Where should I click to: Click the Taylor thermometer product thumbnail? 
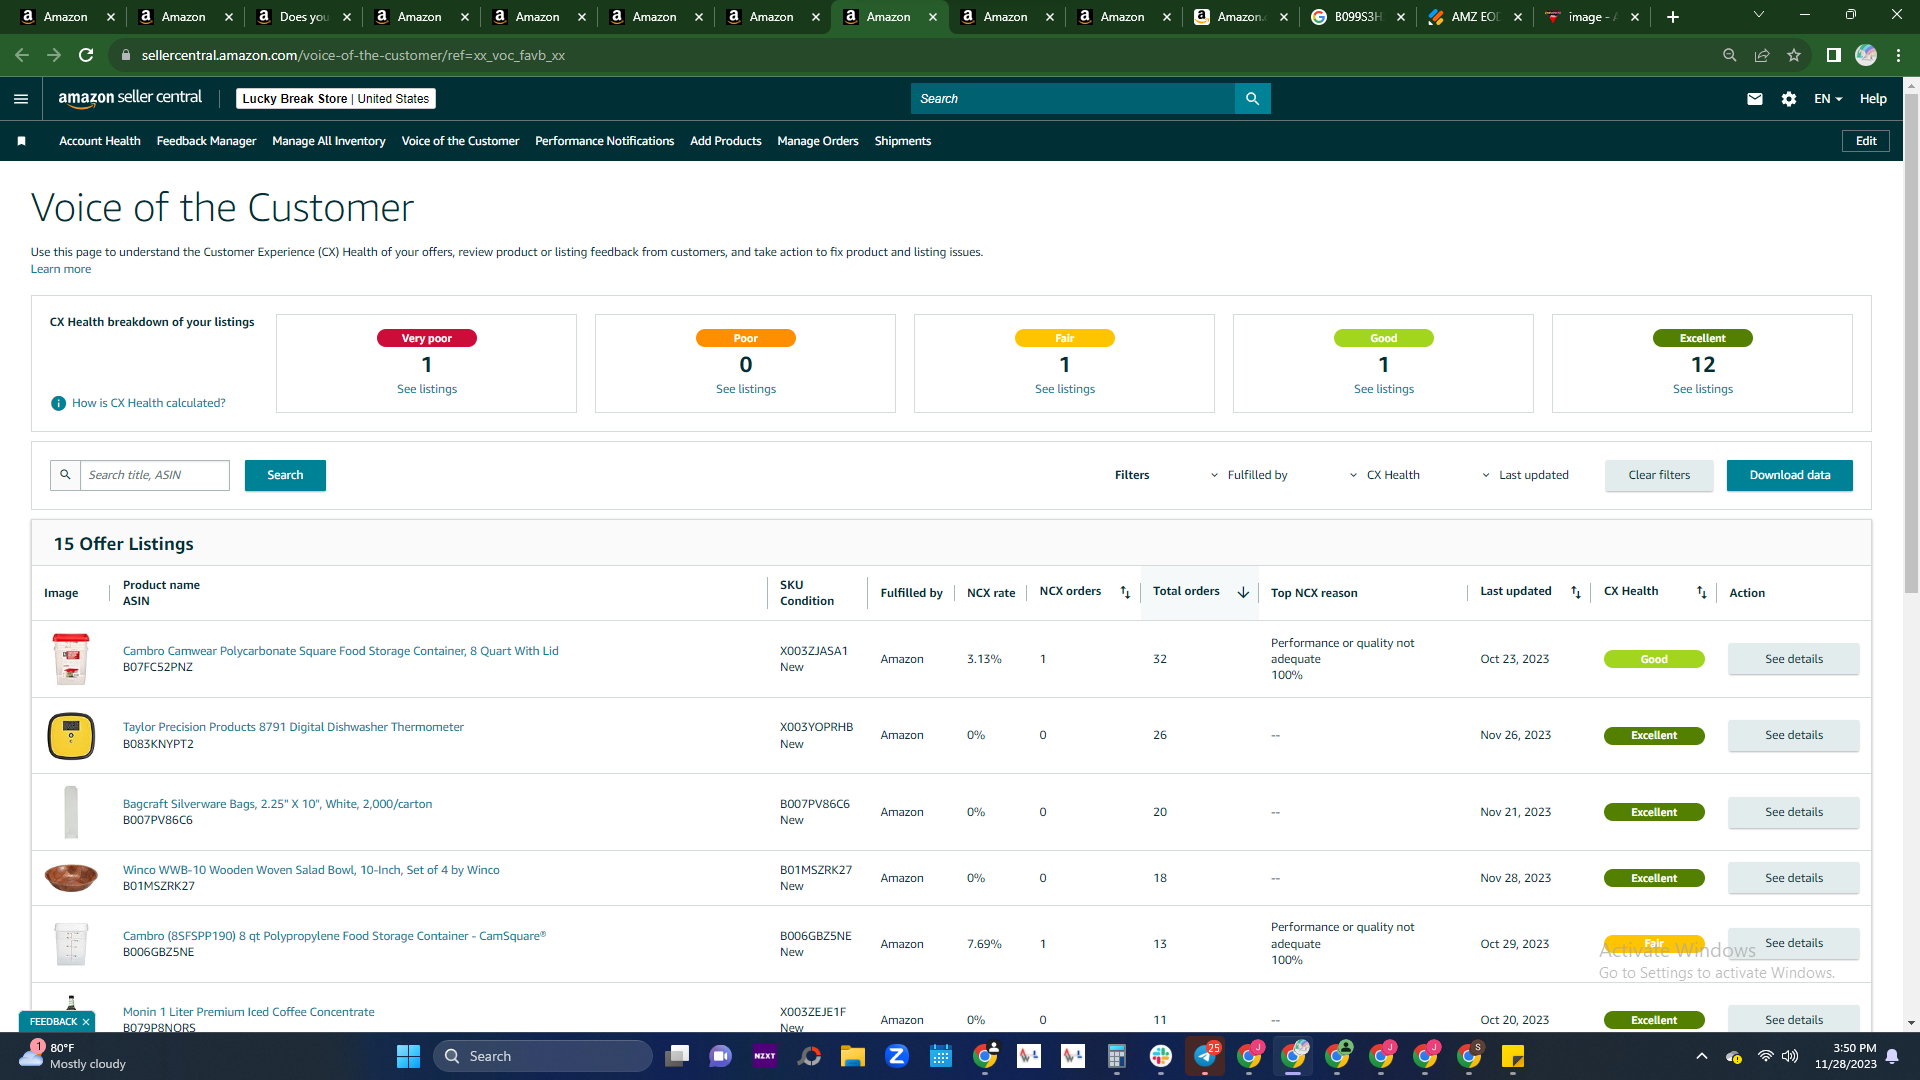pos(71,736)
